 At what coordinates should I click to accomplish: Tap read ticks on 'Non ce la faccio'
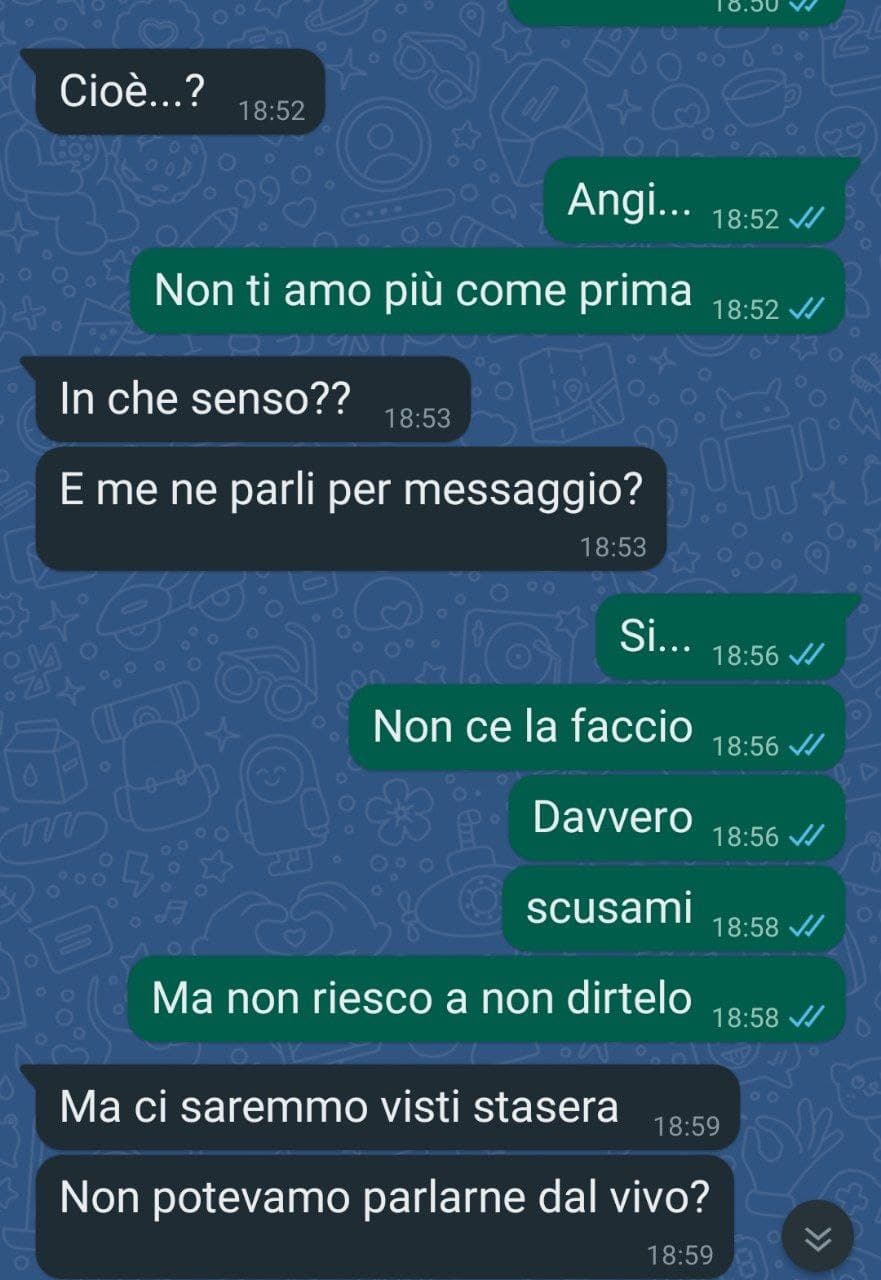coord(806,745)
